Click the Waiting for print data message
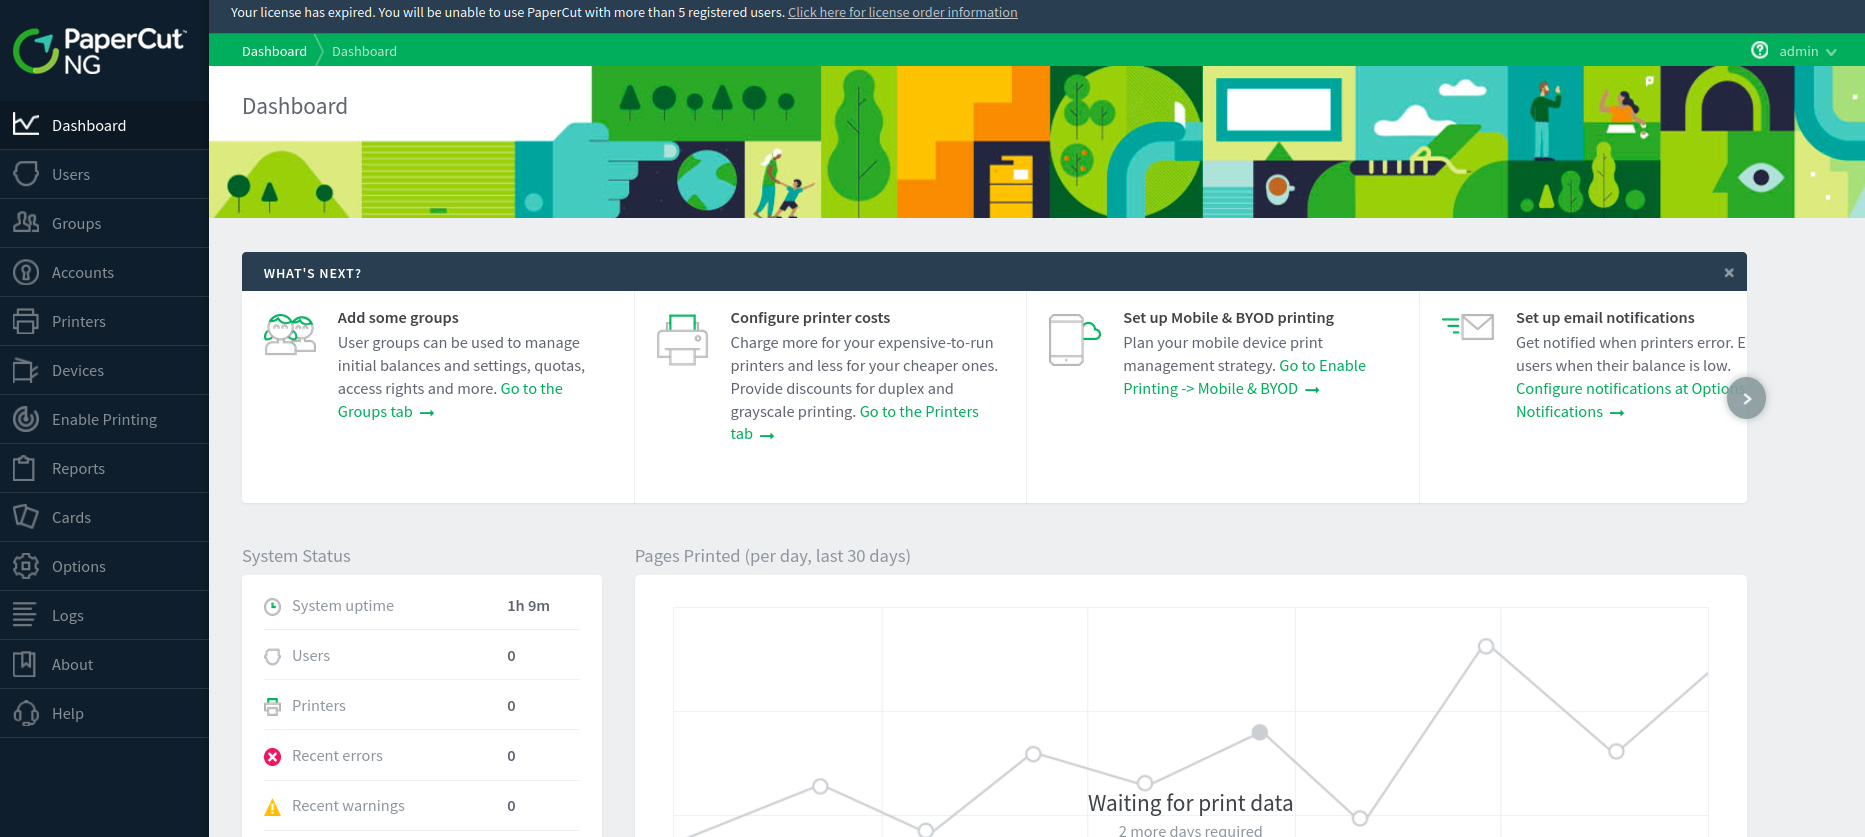Image resolution: width=1865 pixels, height=837 pixels. point(1190,803)
